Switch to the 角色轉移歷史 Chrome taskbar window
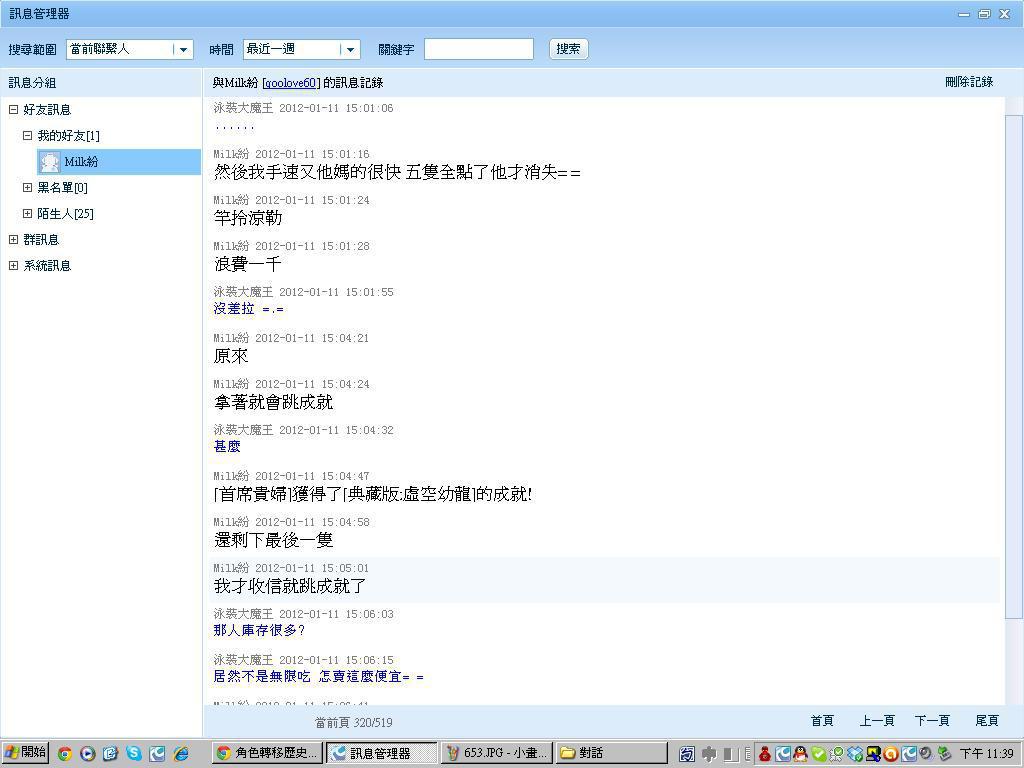1024x768 pixels. [x=268, y=753]
